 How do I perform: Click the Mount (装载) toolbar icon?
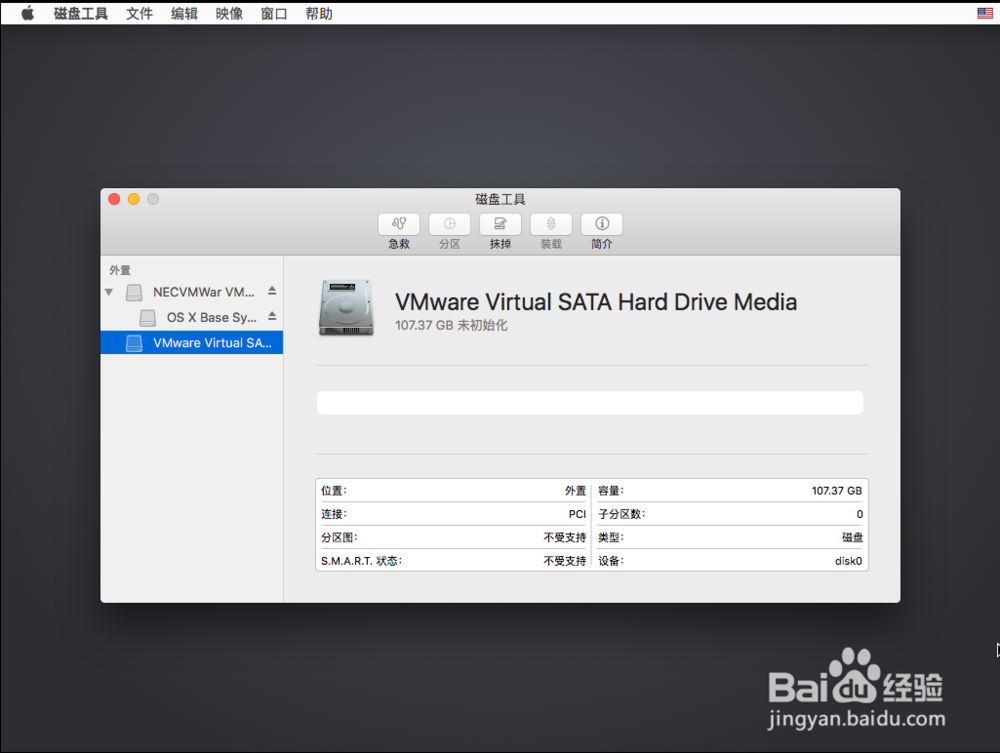[551, 224]
